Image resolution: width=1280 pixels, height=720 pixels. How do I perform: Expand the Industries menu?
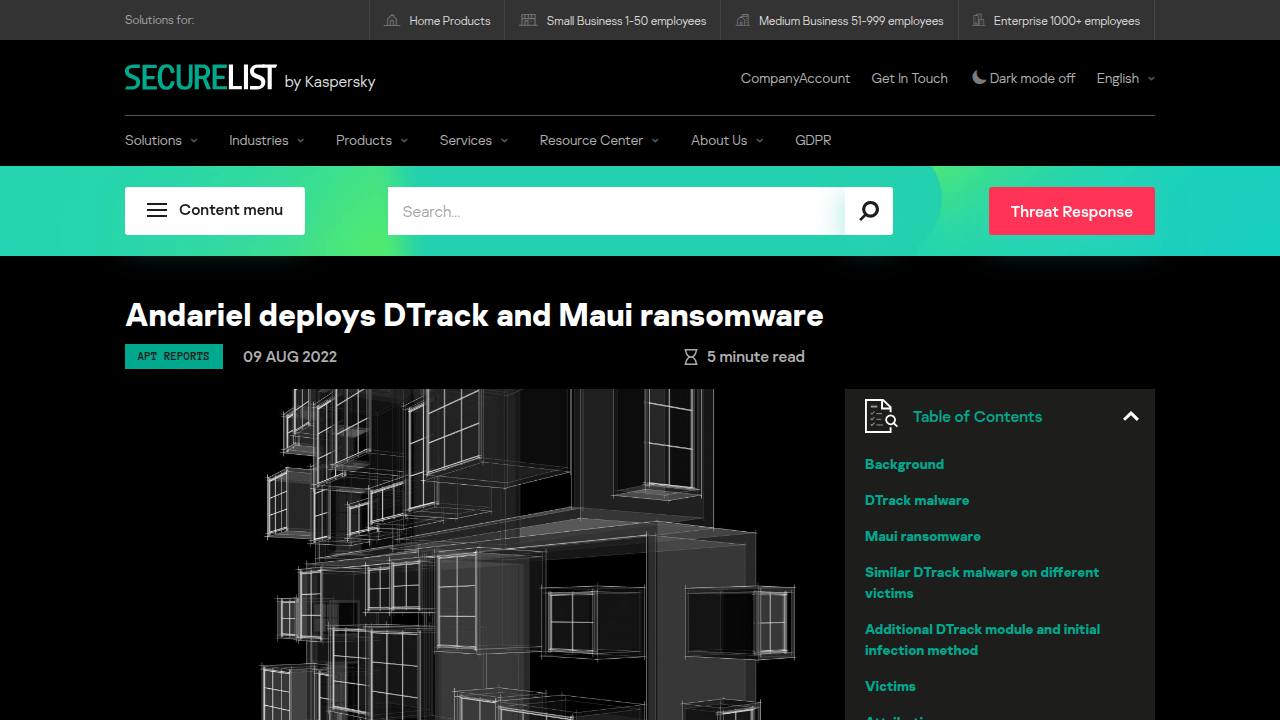[x=266, y=140]
